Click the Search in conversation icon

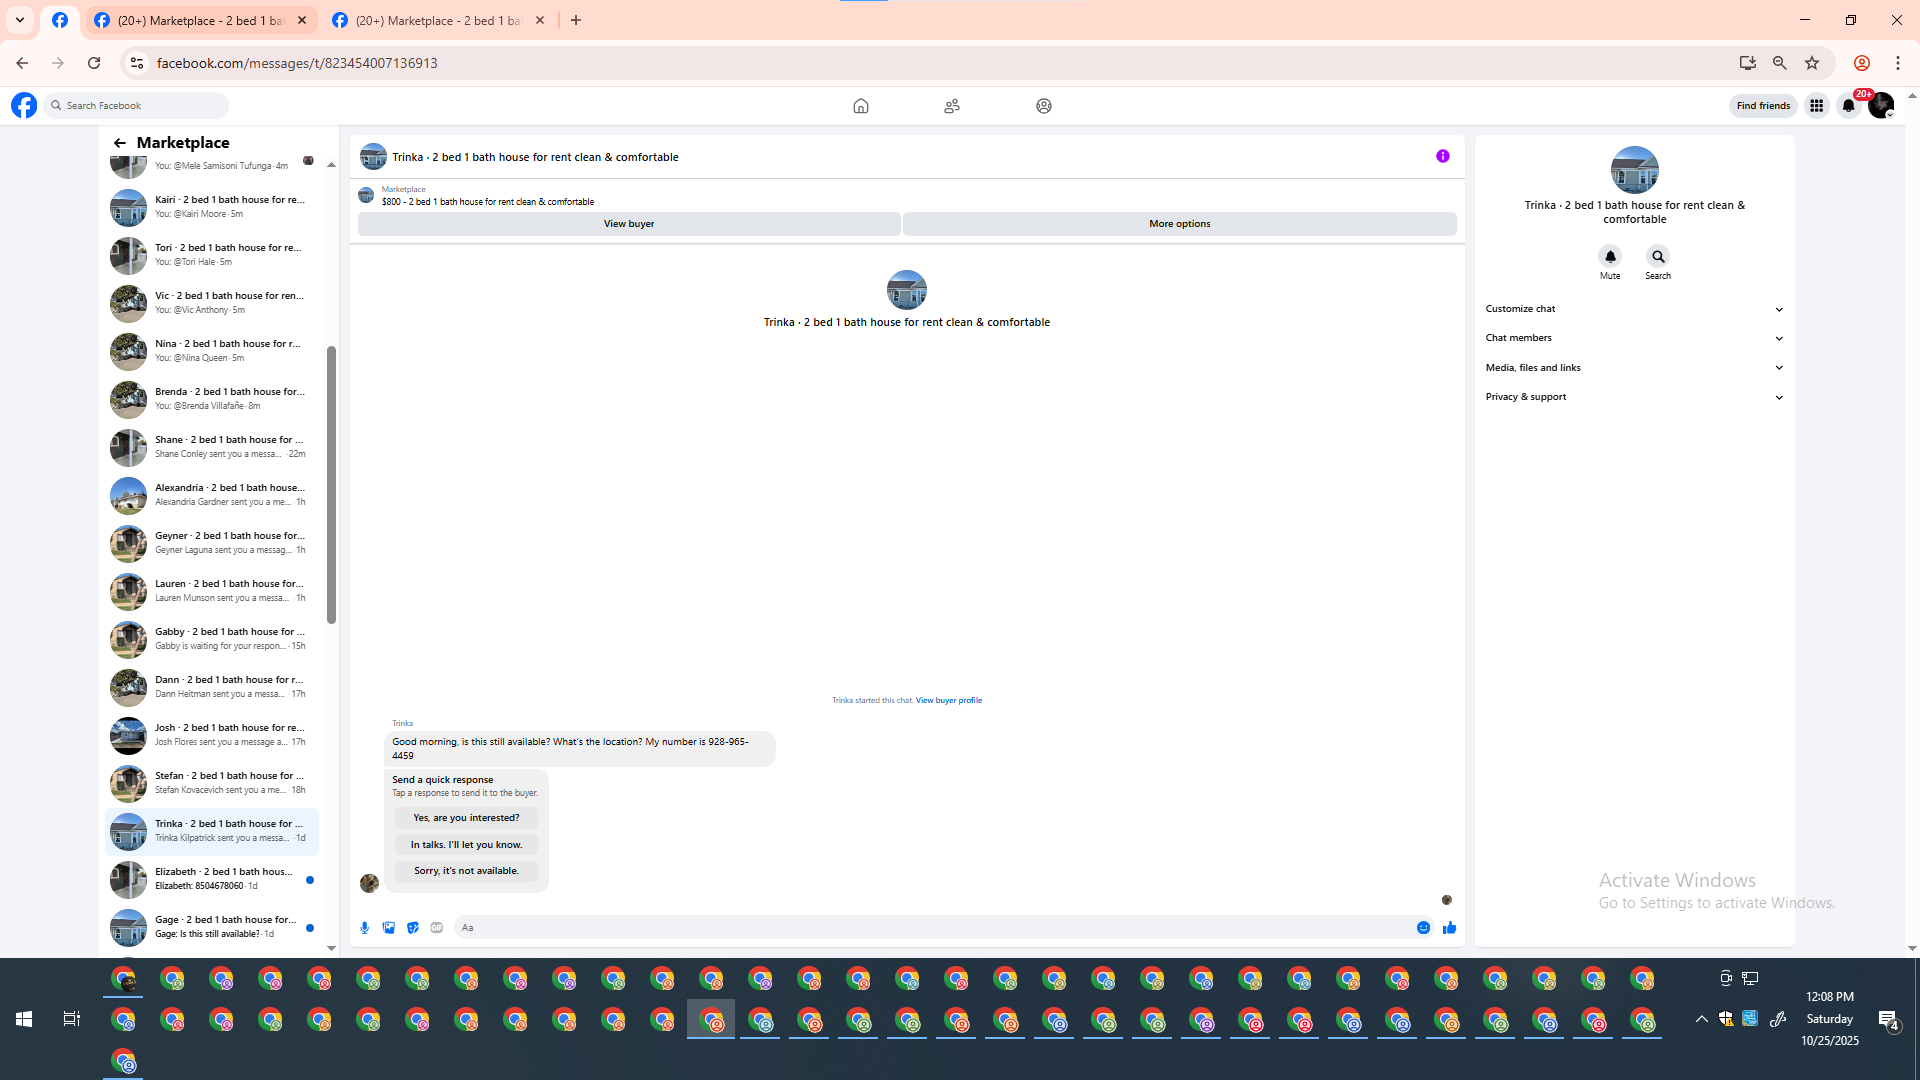[x=1658, y=257]
